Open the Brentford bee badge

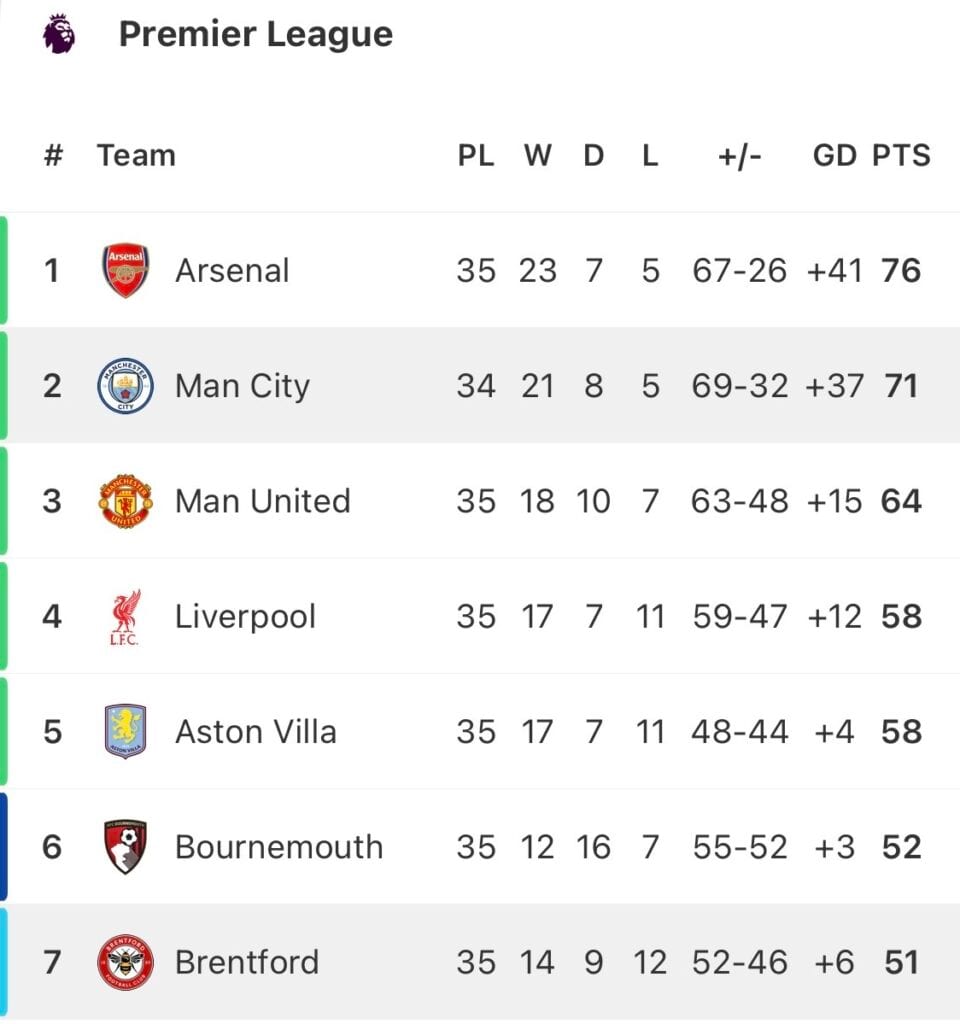125,962
